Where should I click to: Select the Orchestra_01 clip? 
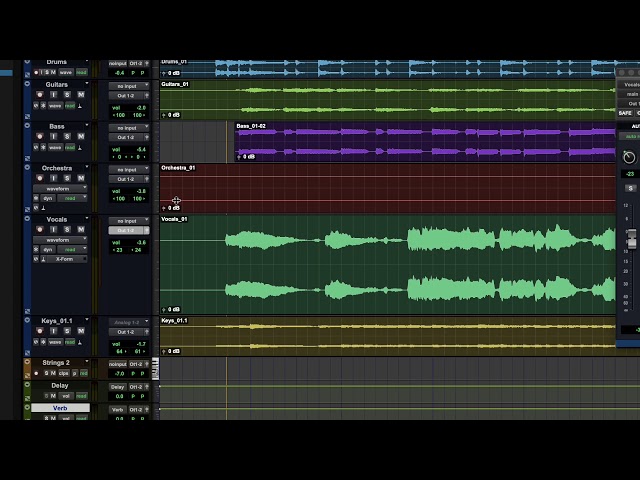pos(388,188)
